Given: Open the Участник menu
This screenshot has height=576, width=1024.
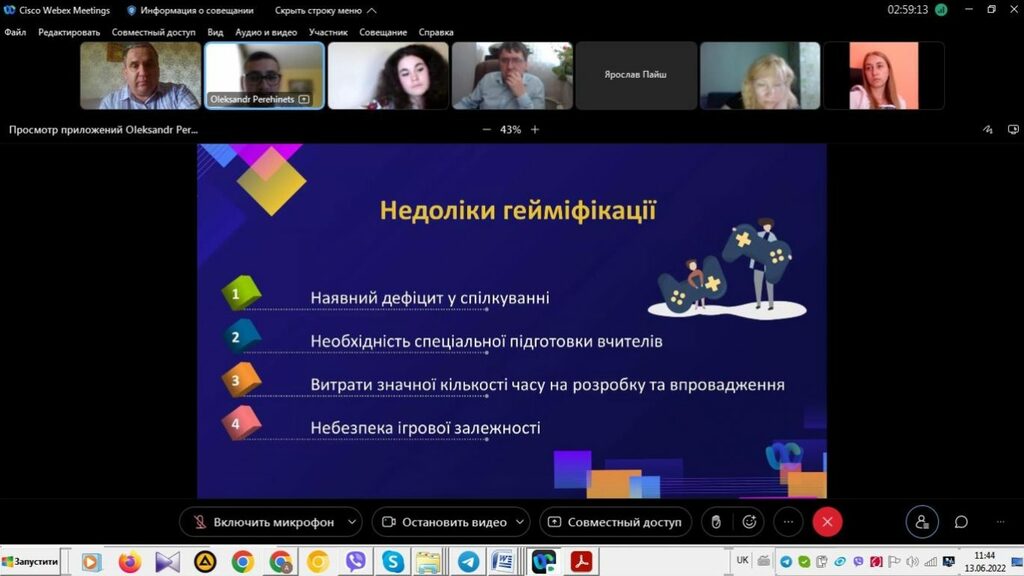Looking at the screenshot, I should tap(328, 32).
